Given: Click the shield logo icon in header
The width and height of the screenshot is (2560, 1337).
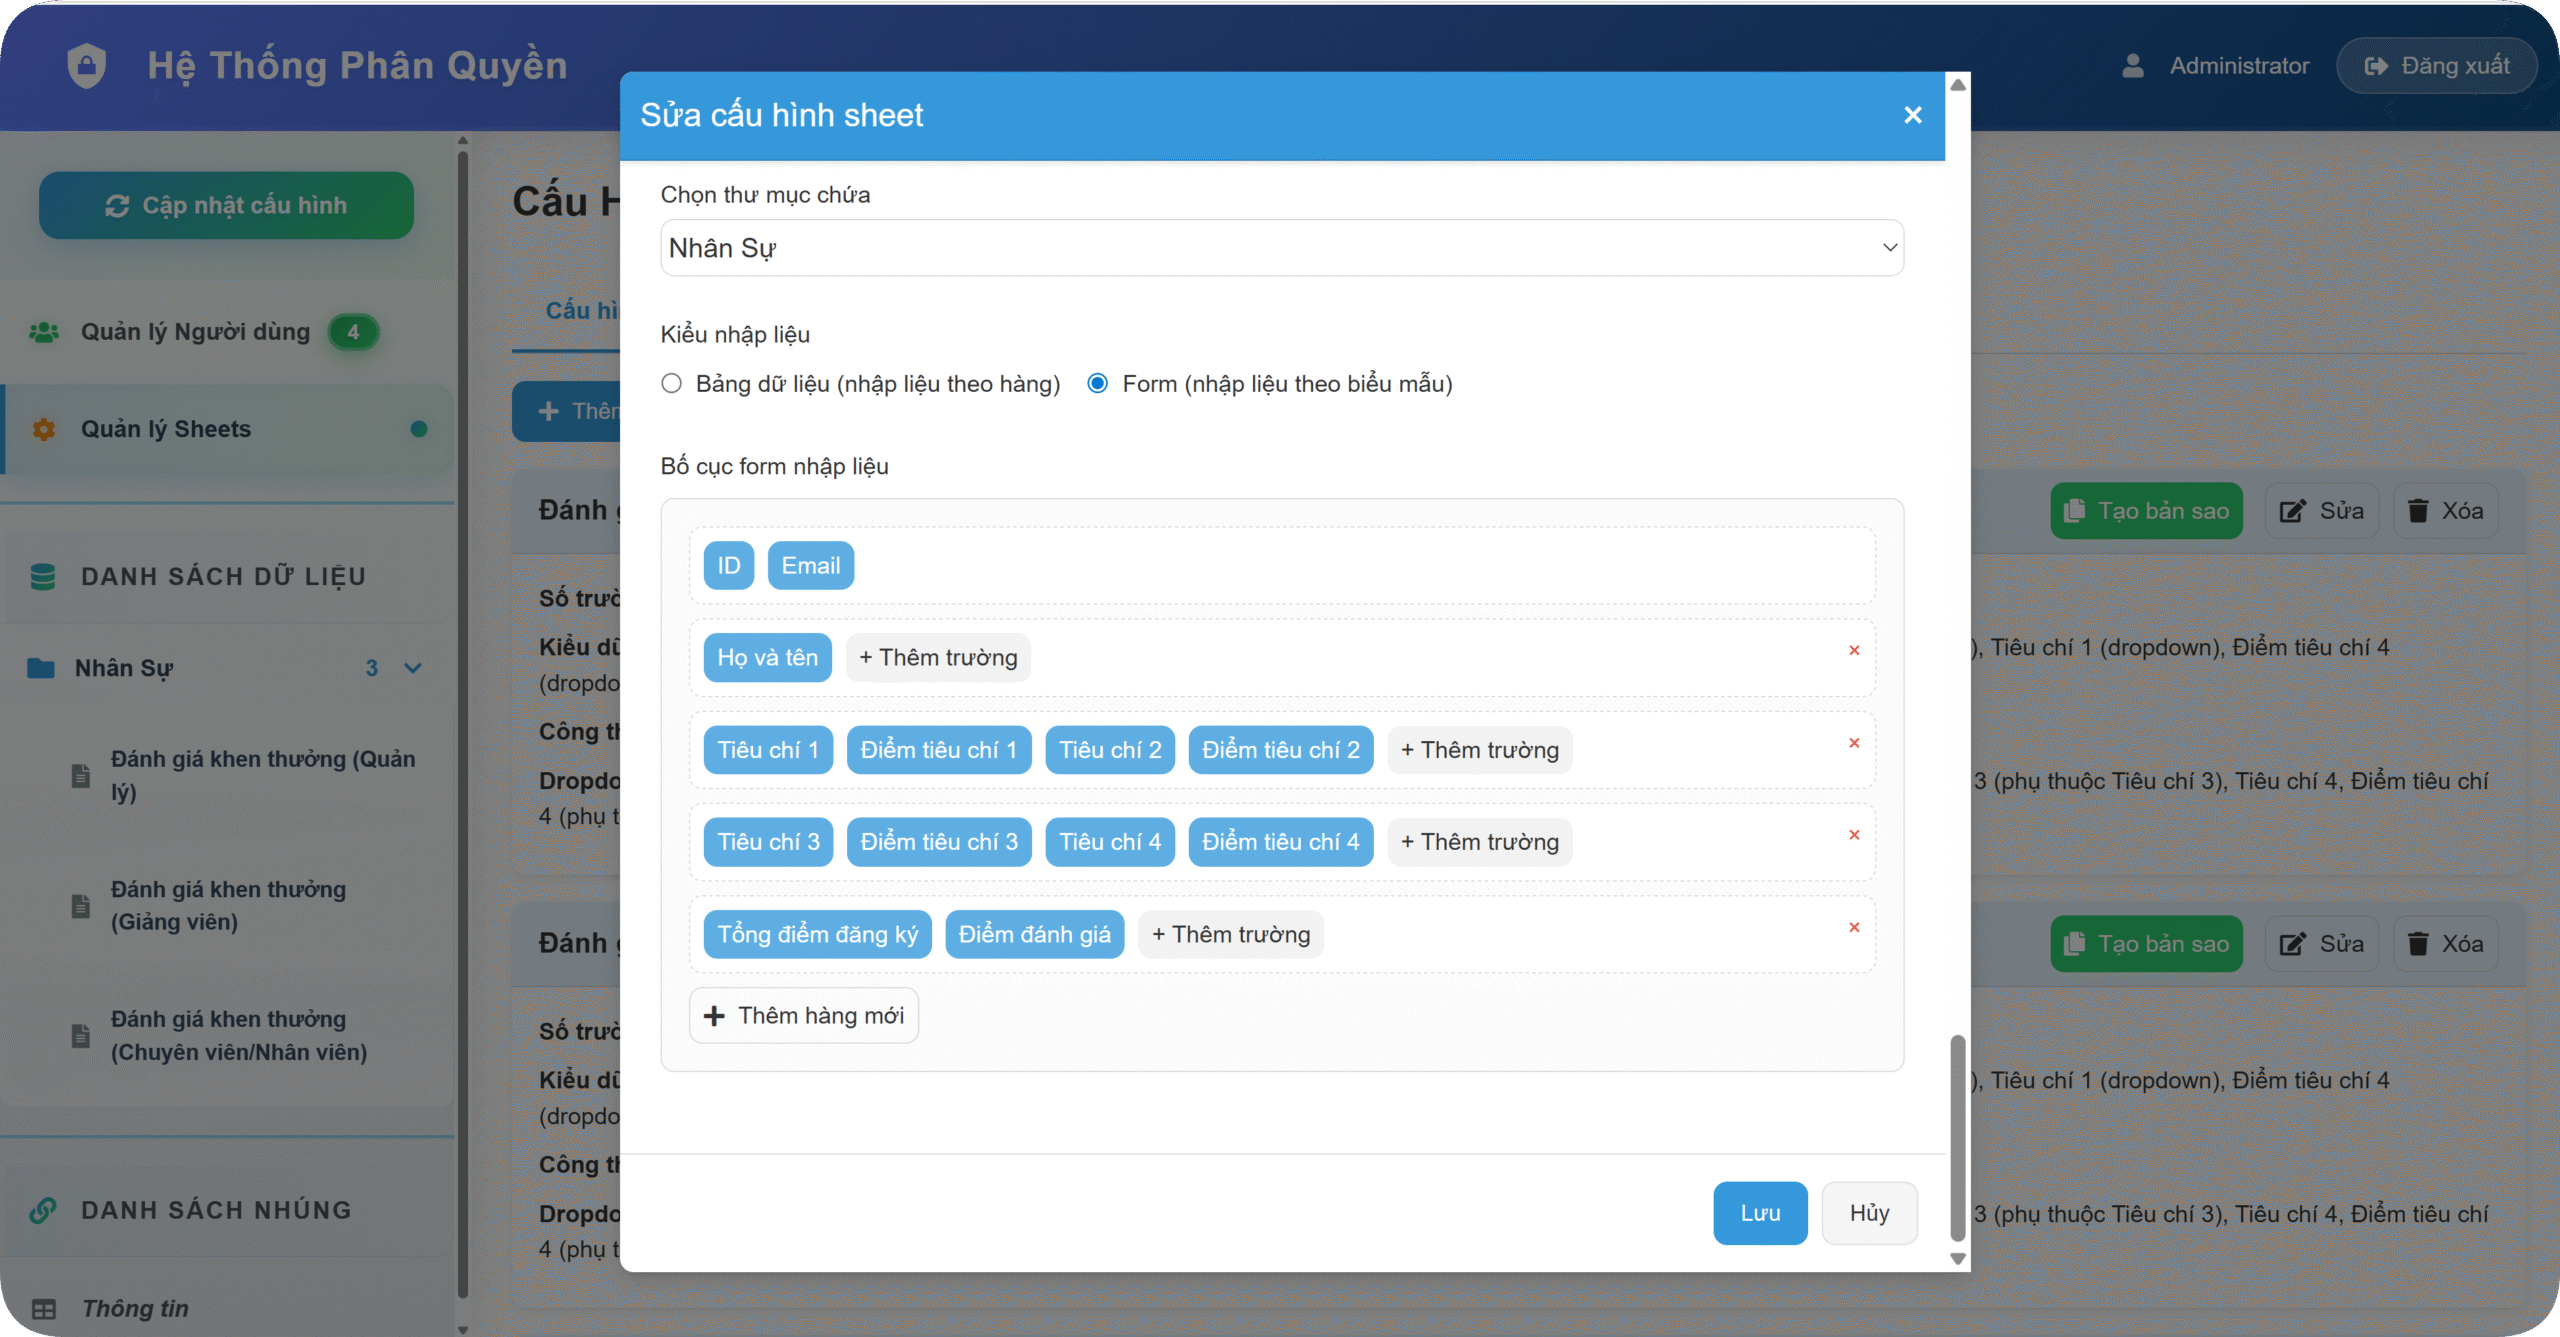Looking at the screenshot, I should (x=87, y=66).
